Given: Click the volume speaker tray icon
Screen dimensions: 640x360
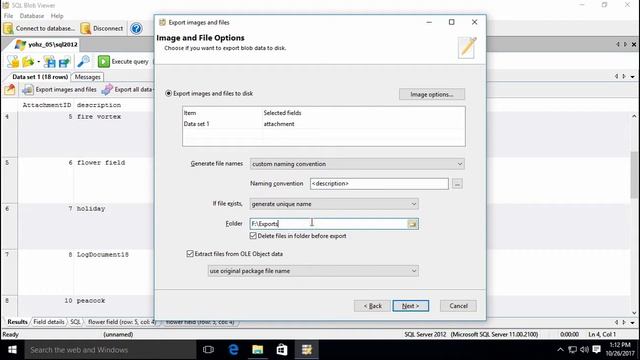Looking at the screenshot, I should click(x=584, y=350).
